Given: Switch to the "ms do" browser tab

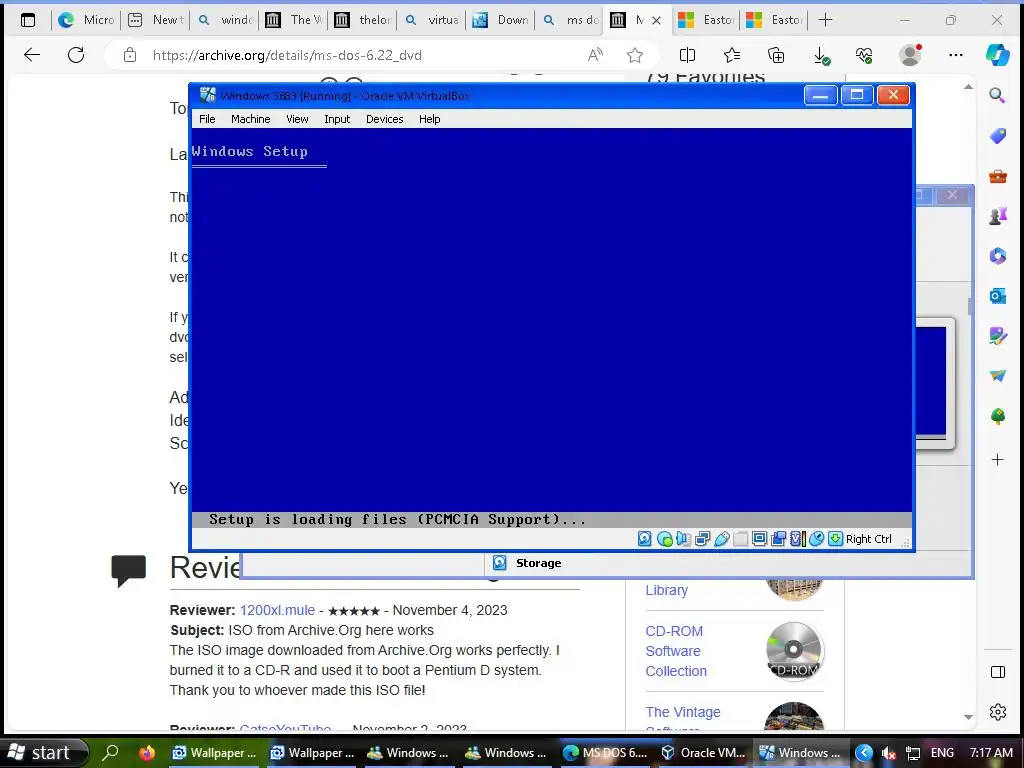Looking at the screenshot, I should click(x=570, y=20).
